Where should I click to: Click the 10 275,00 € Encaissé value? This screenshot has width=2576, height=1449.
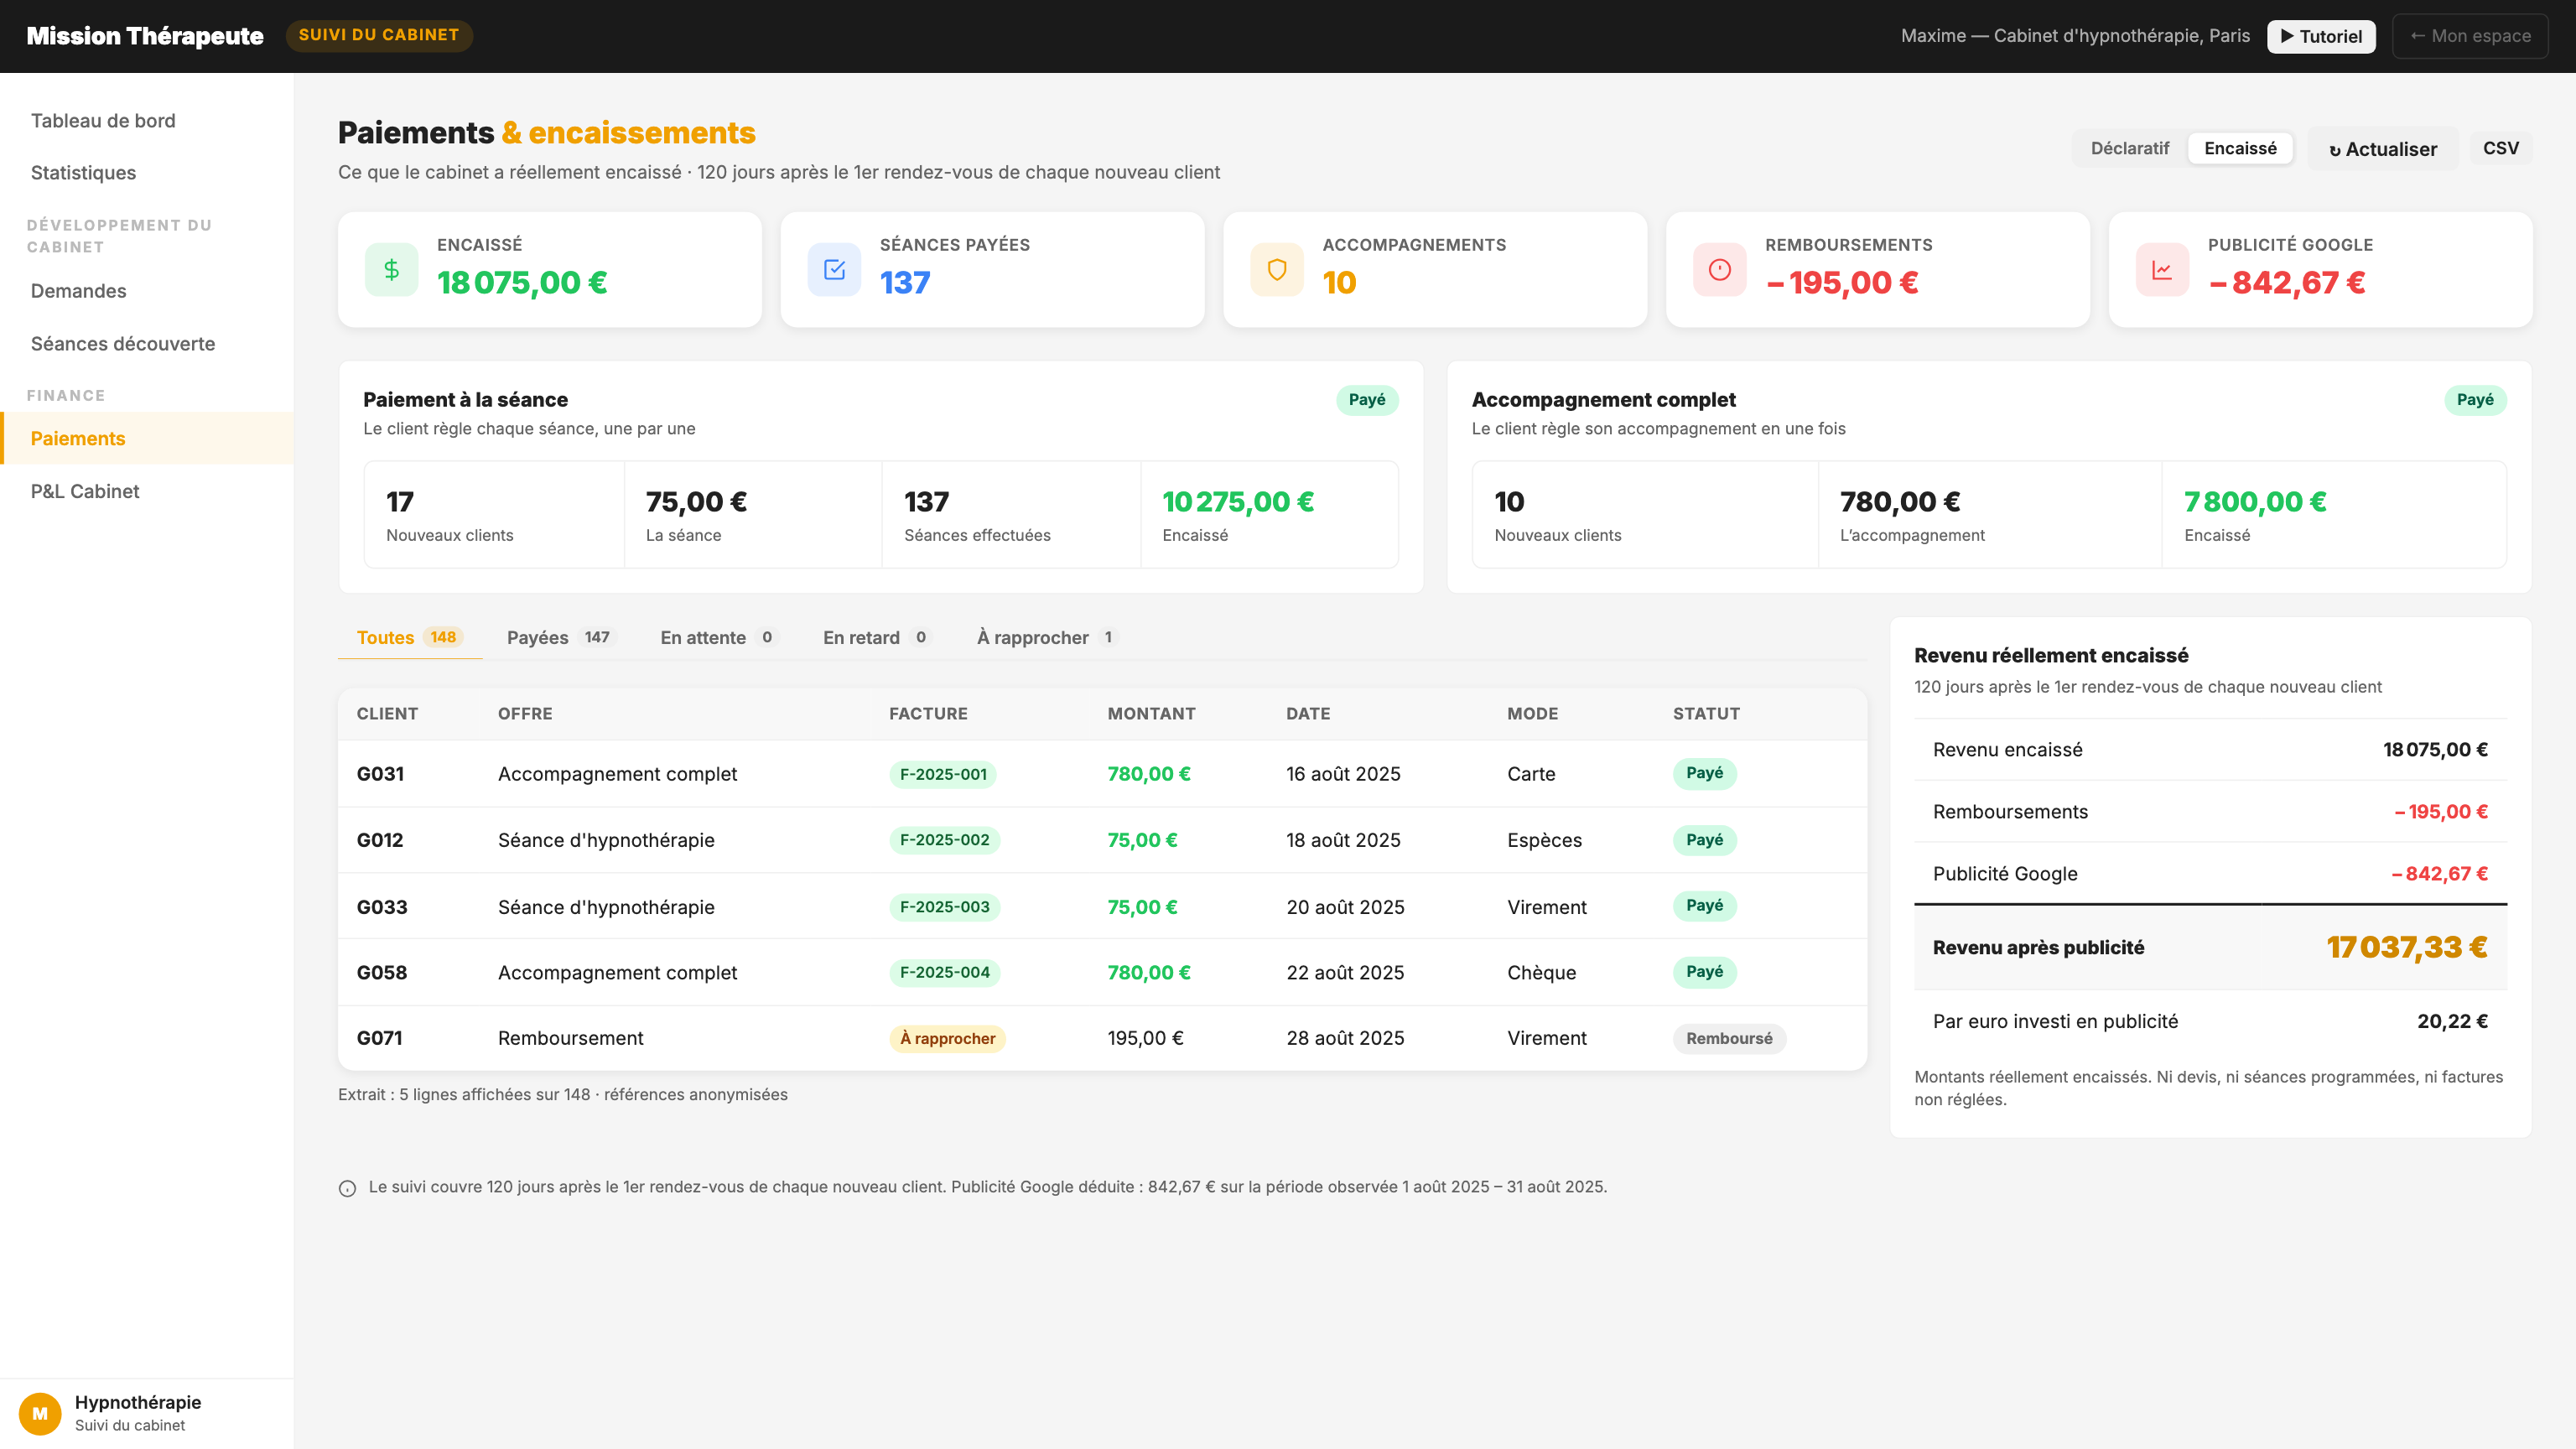coord(1238,502)
